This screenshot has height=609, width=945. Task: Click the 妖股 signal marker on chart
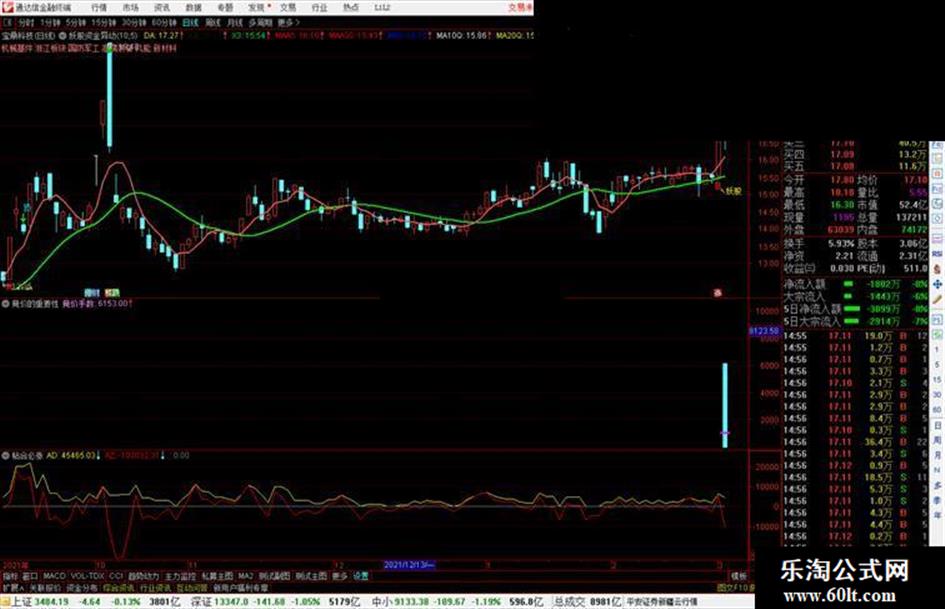(x=732, y=191)
